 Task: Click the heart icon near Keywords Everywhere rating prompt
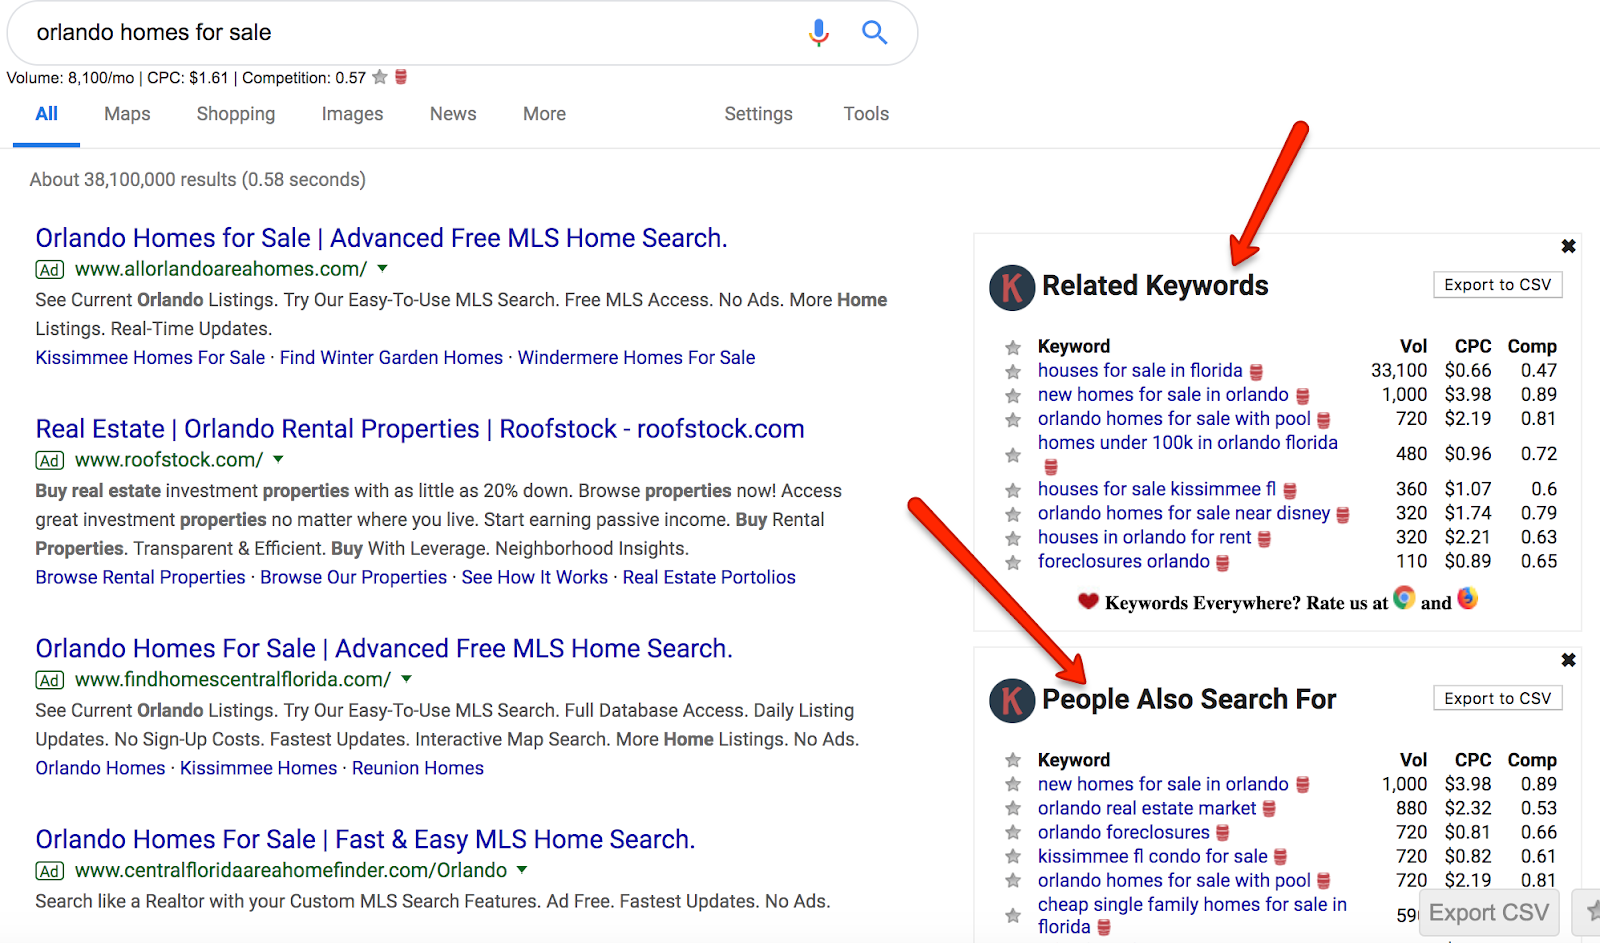click(1086, 601)
